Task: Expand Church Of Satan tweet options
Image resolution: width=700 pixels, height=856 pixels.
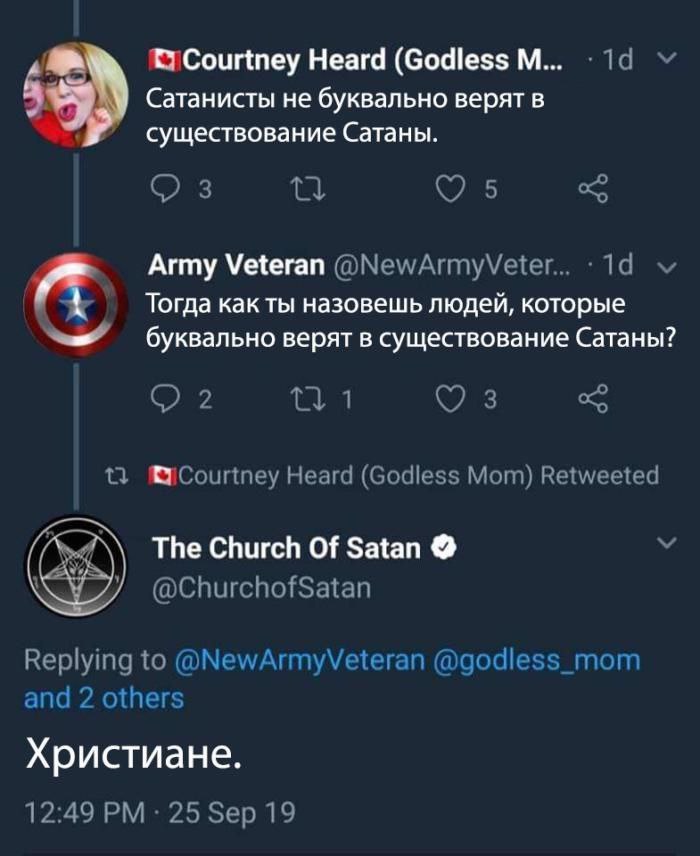Action: click(x=666, y=544)
